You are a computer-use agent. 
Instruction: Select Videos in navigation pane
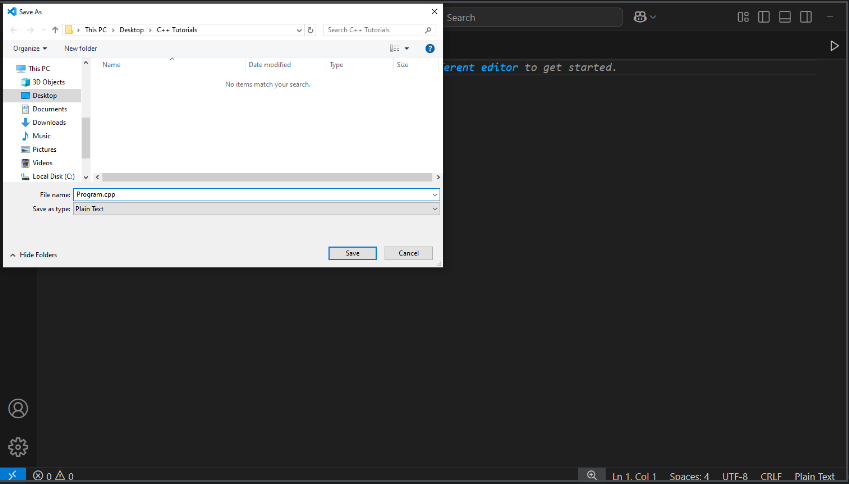42,163
